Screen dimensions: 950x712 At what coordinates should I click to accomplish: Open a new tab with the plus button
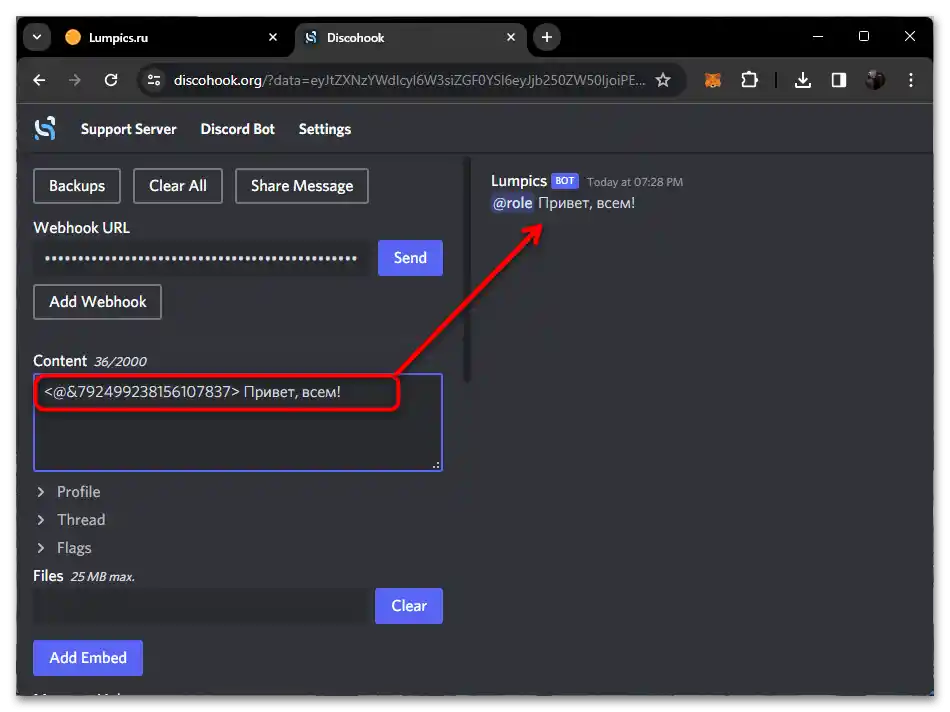tap(546, 36)
